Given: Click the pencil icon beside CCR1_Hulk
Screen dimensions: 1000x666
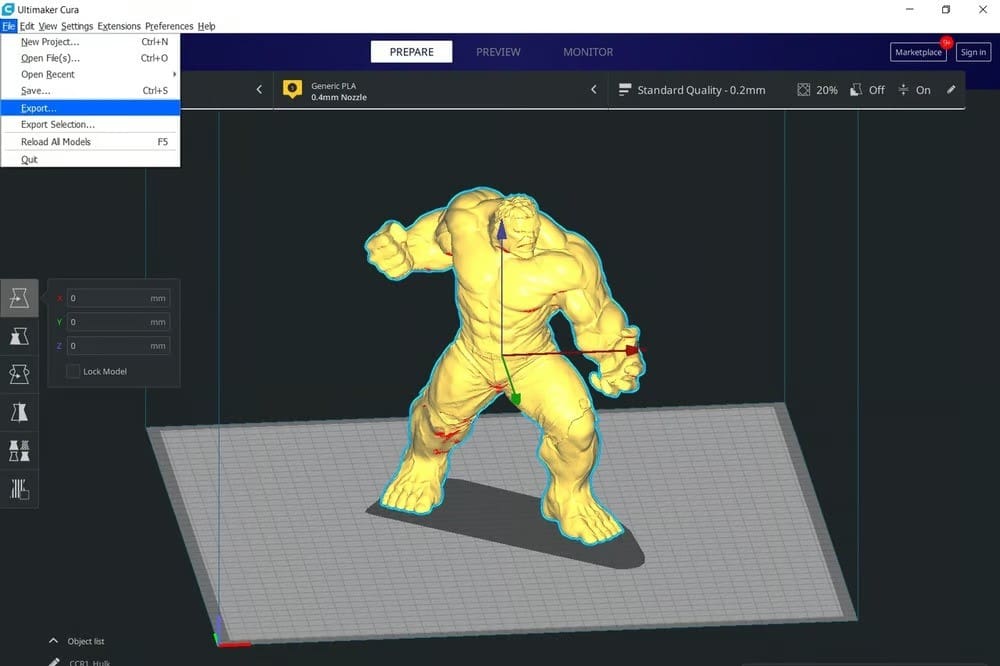Looking at the screenshot, I should point(55,662).
